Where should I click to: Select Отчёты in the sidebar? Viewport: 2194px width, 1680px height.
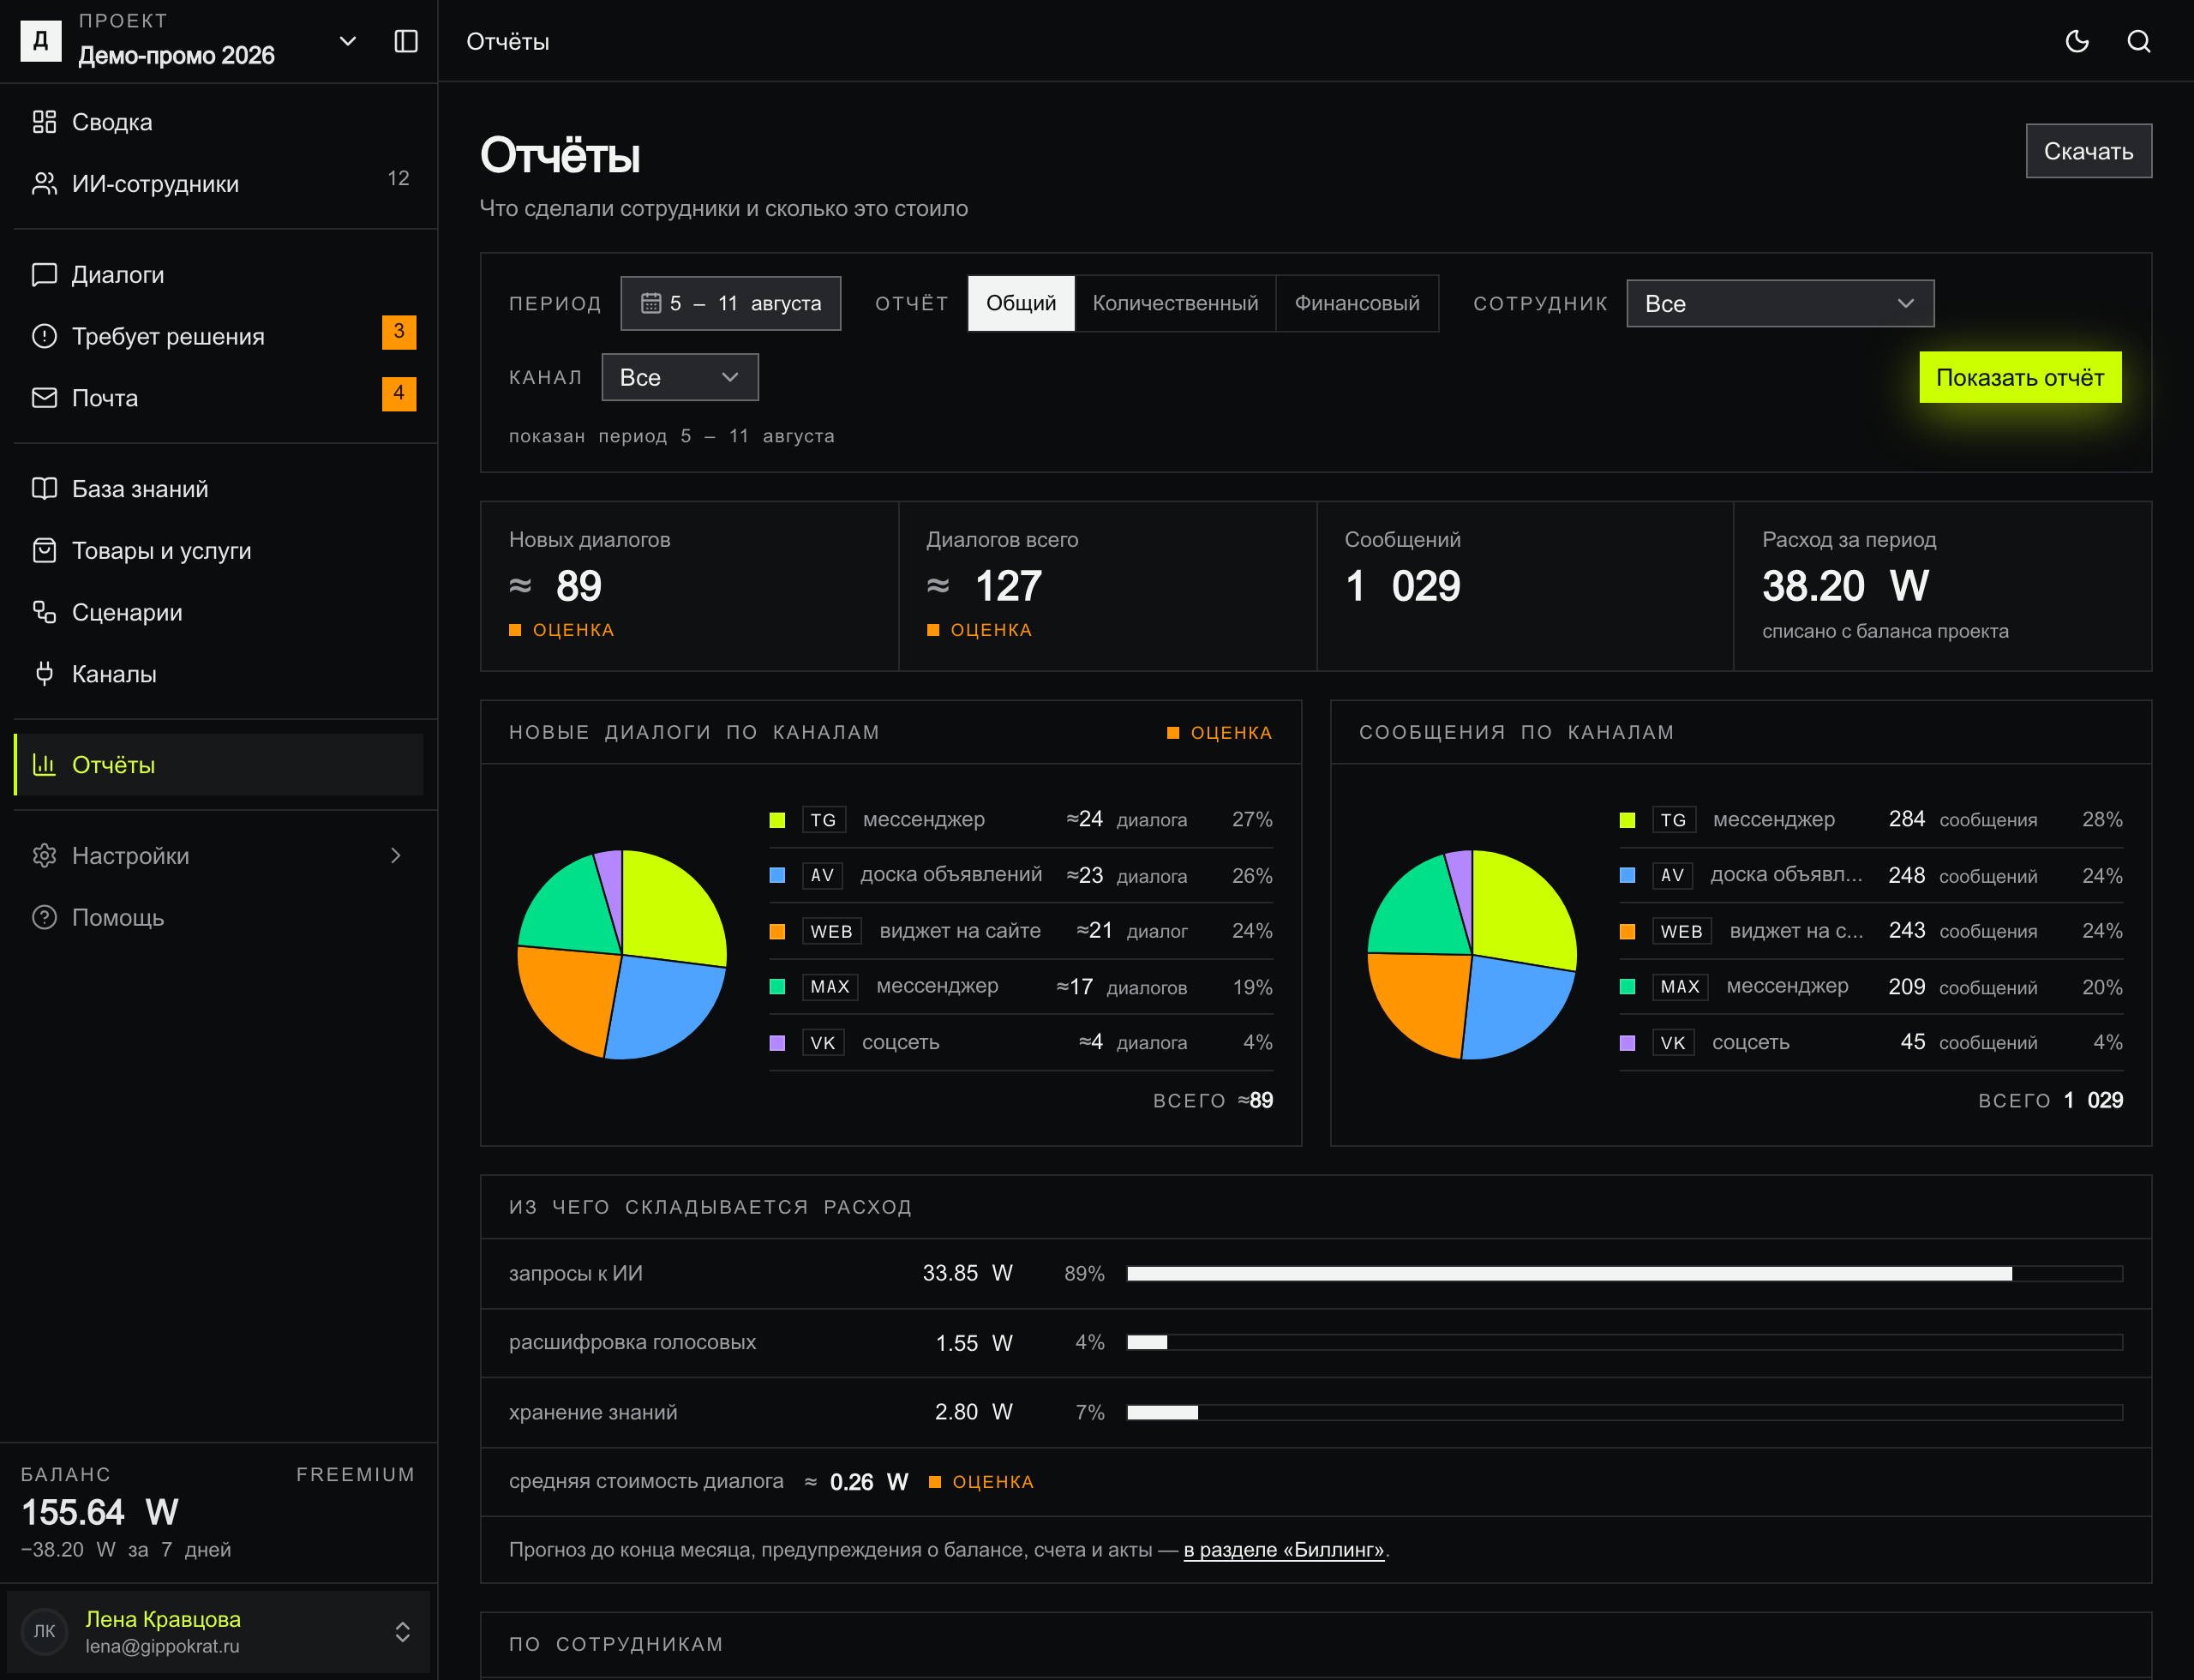pos(219,765)
